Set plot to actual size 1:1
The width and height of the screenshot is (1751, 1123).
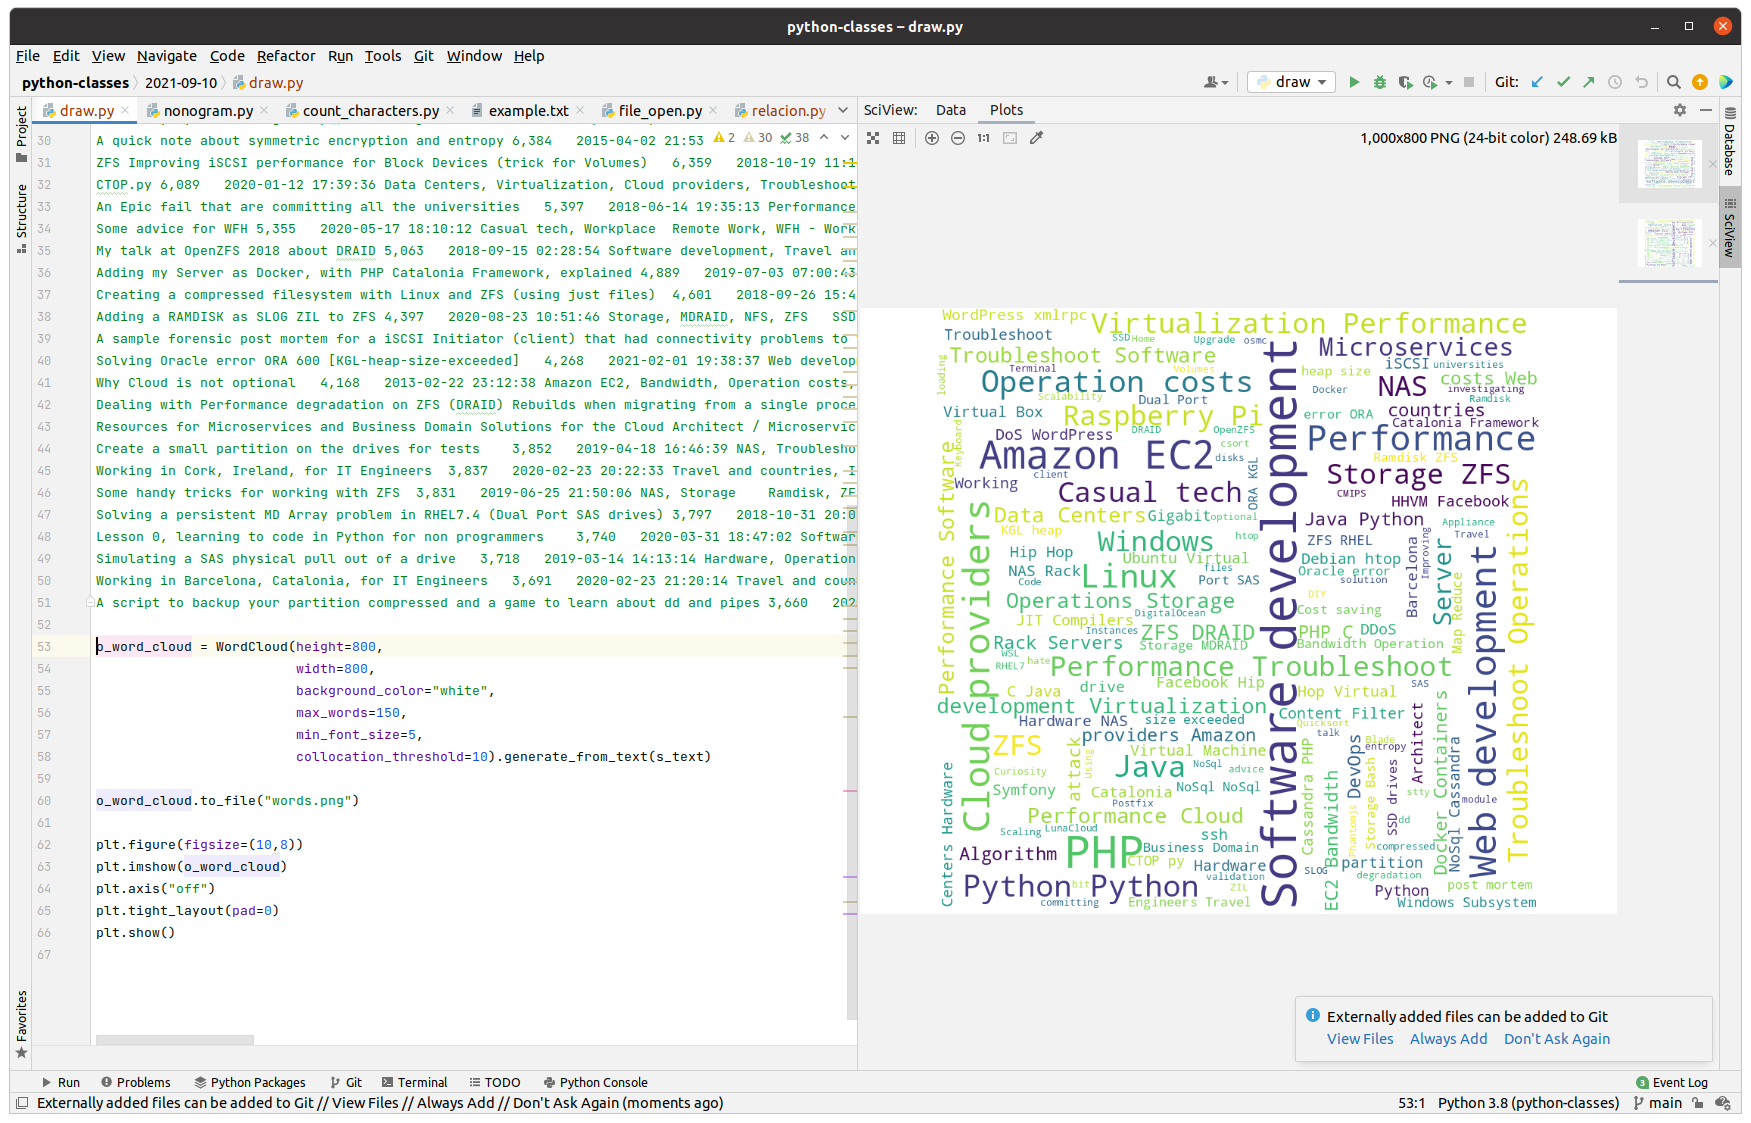pyautogui.click(x=984, y=138)
